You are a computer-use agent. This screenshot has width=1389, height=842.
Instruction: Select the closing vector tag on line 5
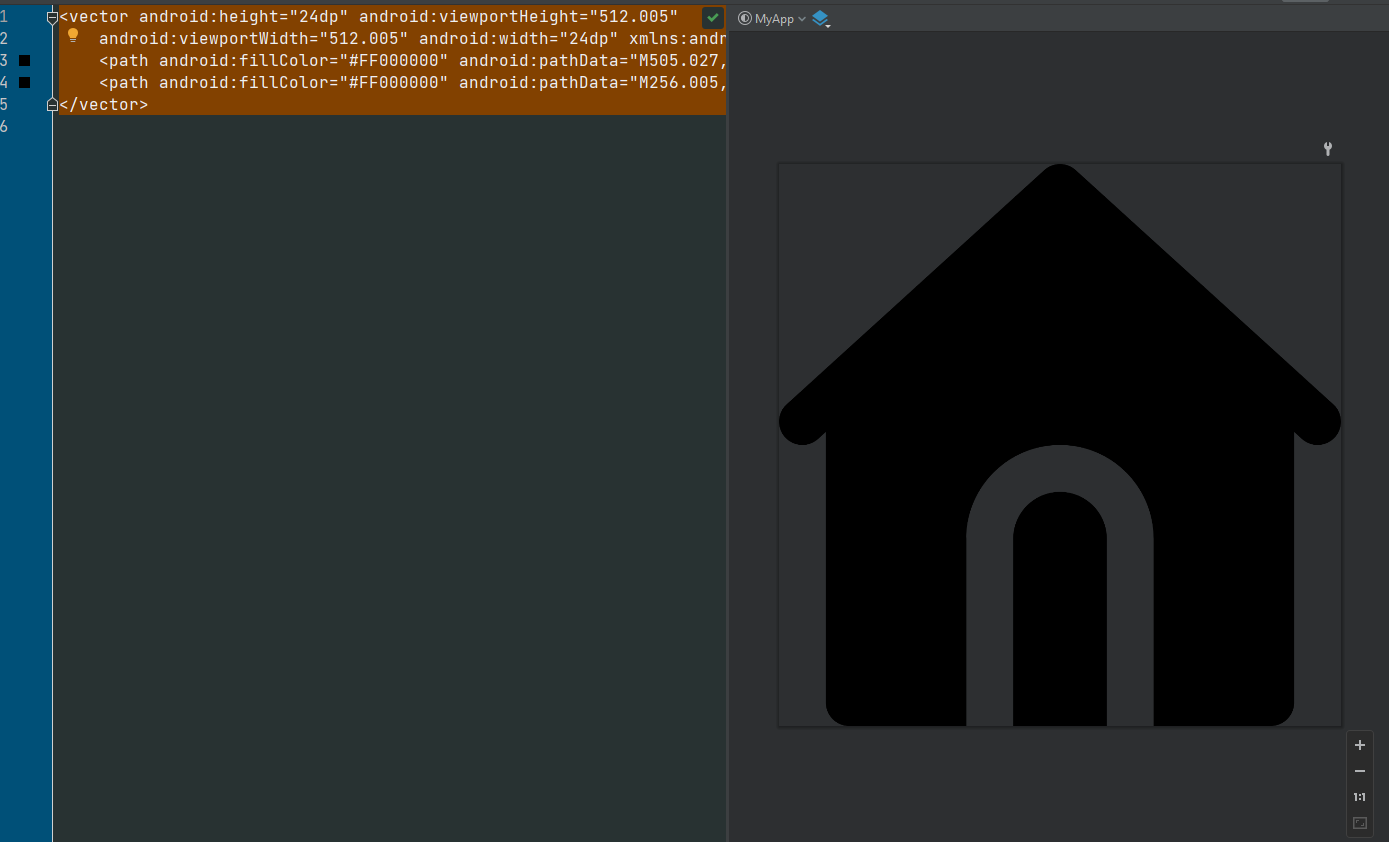(104, 104)
